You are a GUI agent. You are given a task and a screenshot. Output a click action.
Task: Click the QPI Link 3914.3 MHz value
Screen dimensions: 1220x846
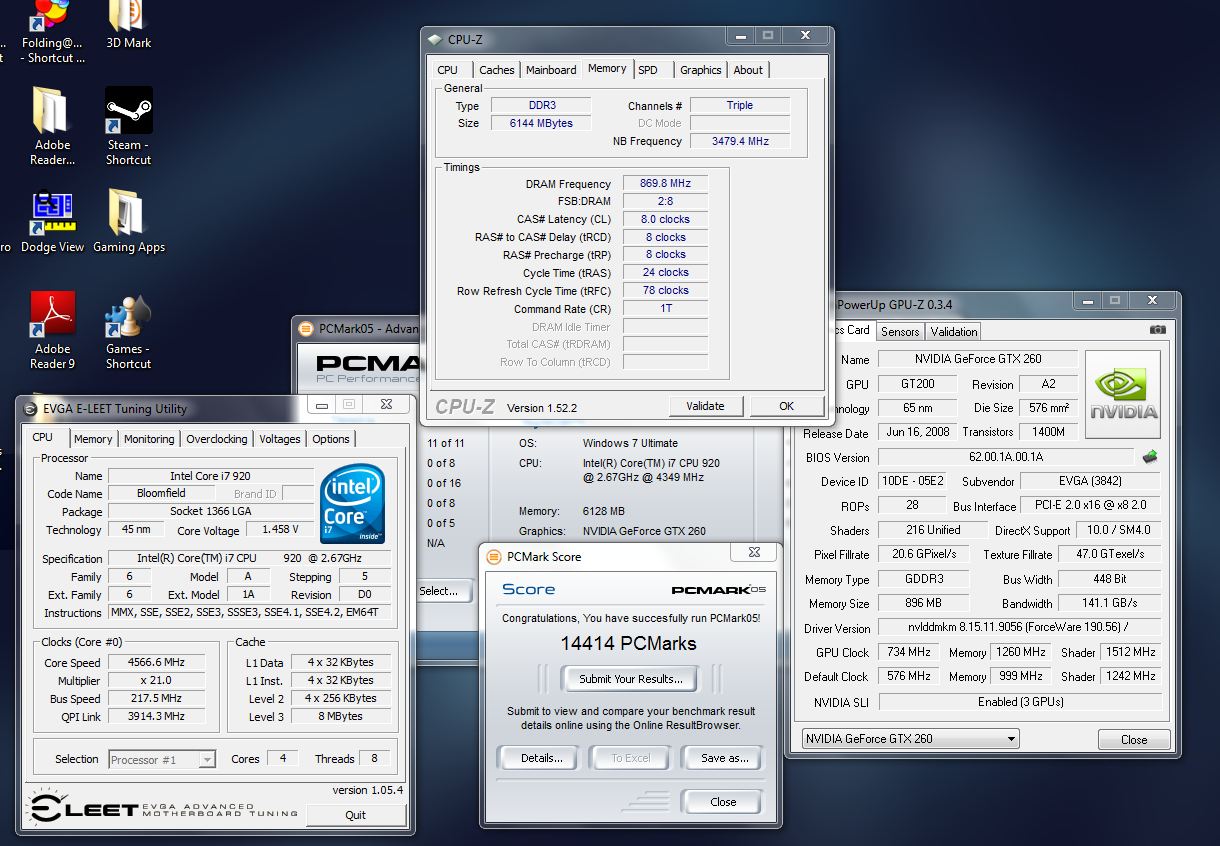pos(157,716)
